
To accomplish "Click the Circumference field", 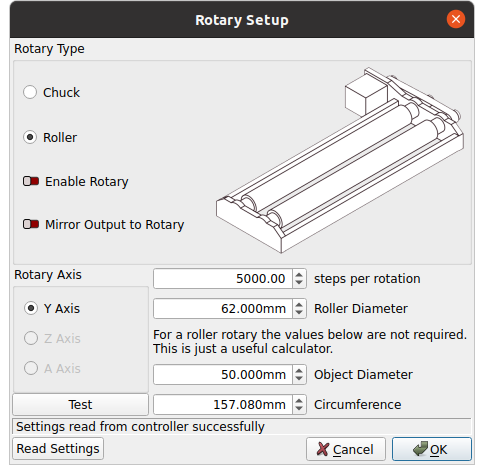I will [223, 405].
